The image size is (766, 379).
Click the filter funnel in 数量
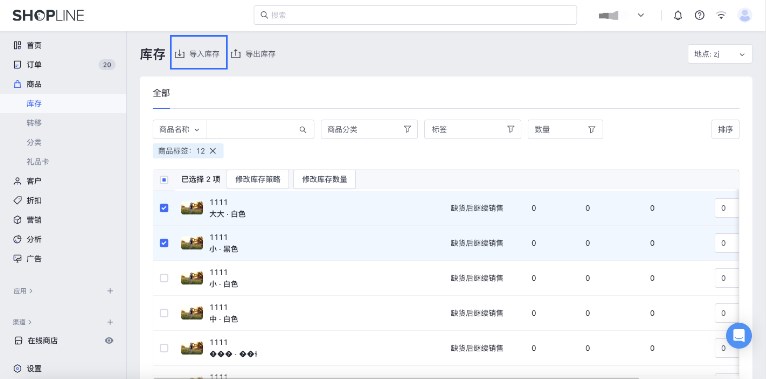592,129
